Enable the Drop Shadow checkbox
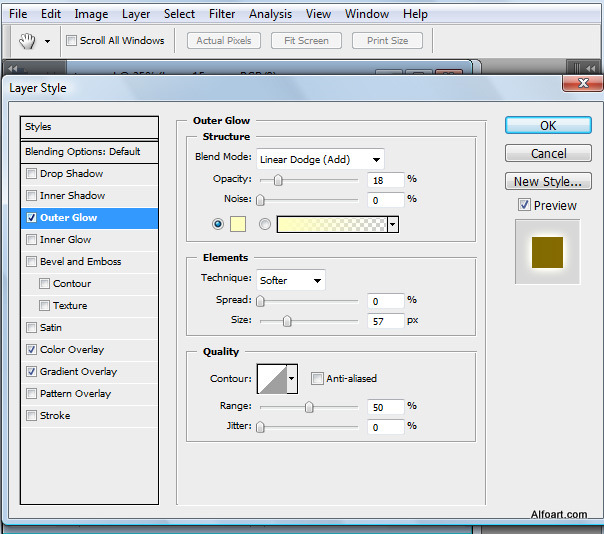Viewport: 604px width, 534px height. point(32,174)
